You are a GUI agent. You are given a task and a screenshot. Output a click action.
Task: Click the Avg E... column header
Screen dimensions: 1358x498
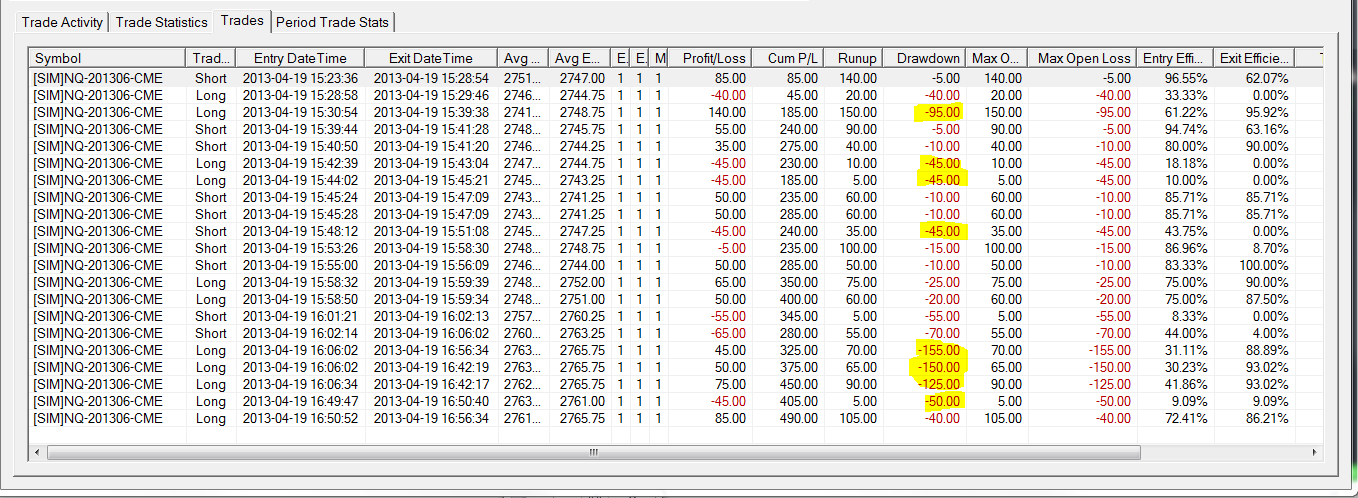tap(580, 58)
